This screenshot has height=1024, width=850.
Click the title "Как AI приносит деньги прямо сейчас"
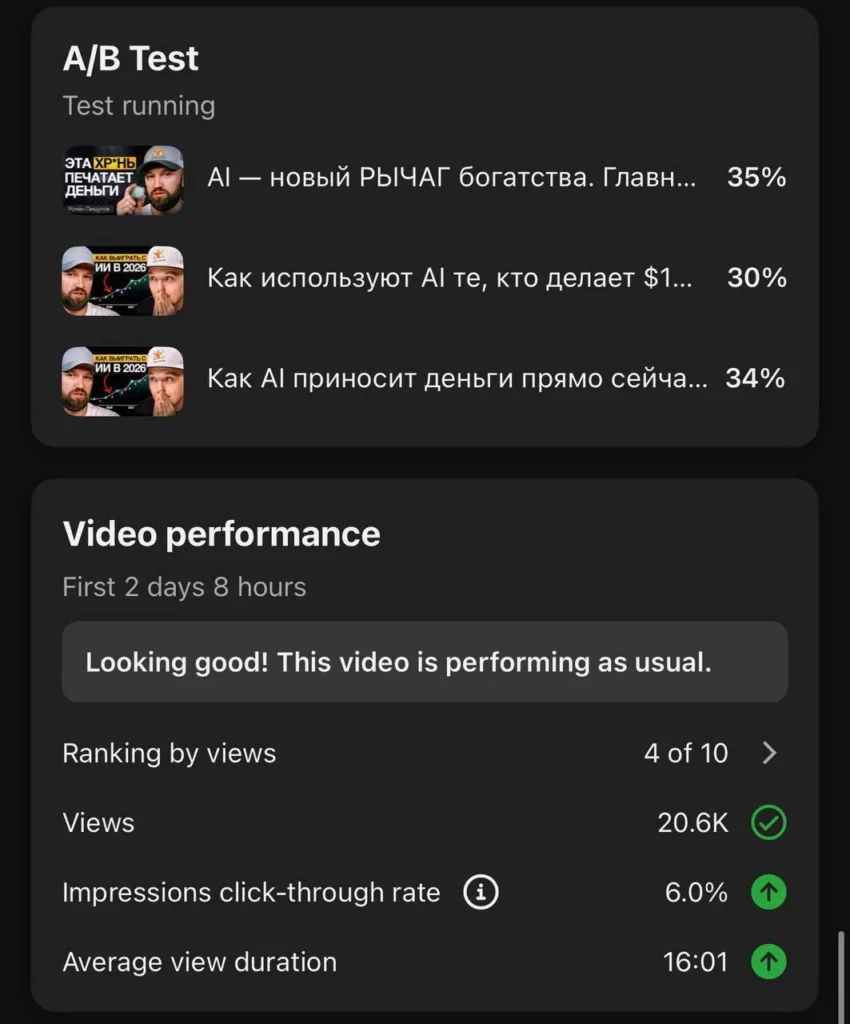coord(457,379)
